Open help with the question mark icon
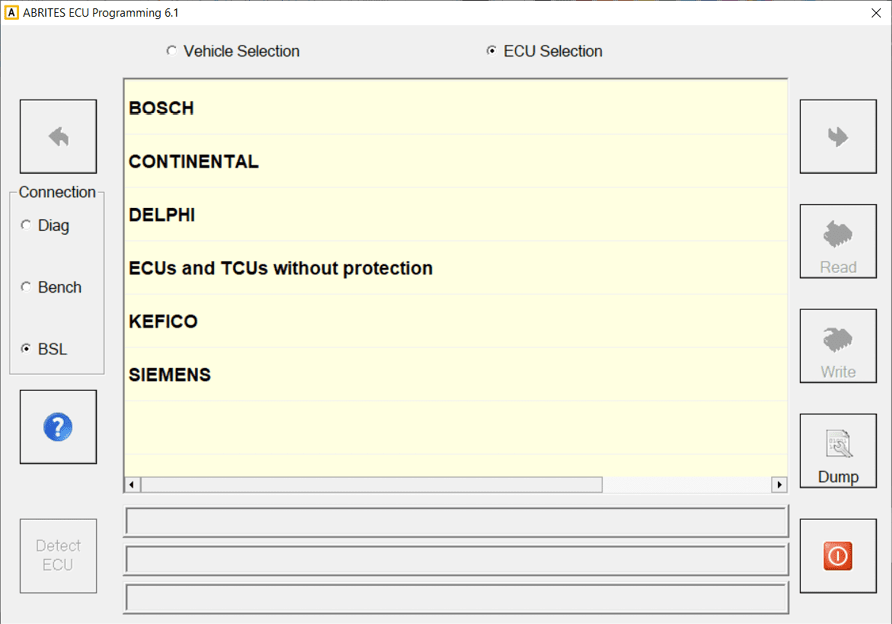The height and width of the screenshot is (624, 892). [58, 427]
